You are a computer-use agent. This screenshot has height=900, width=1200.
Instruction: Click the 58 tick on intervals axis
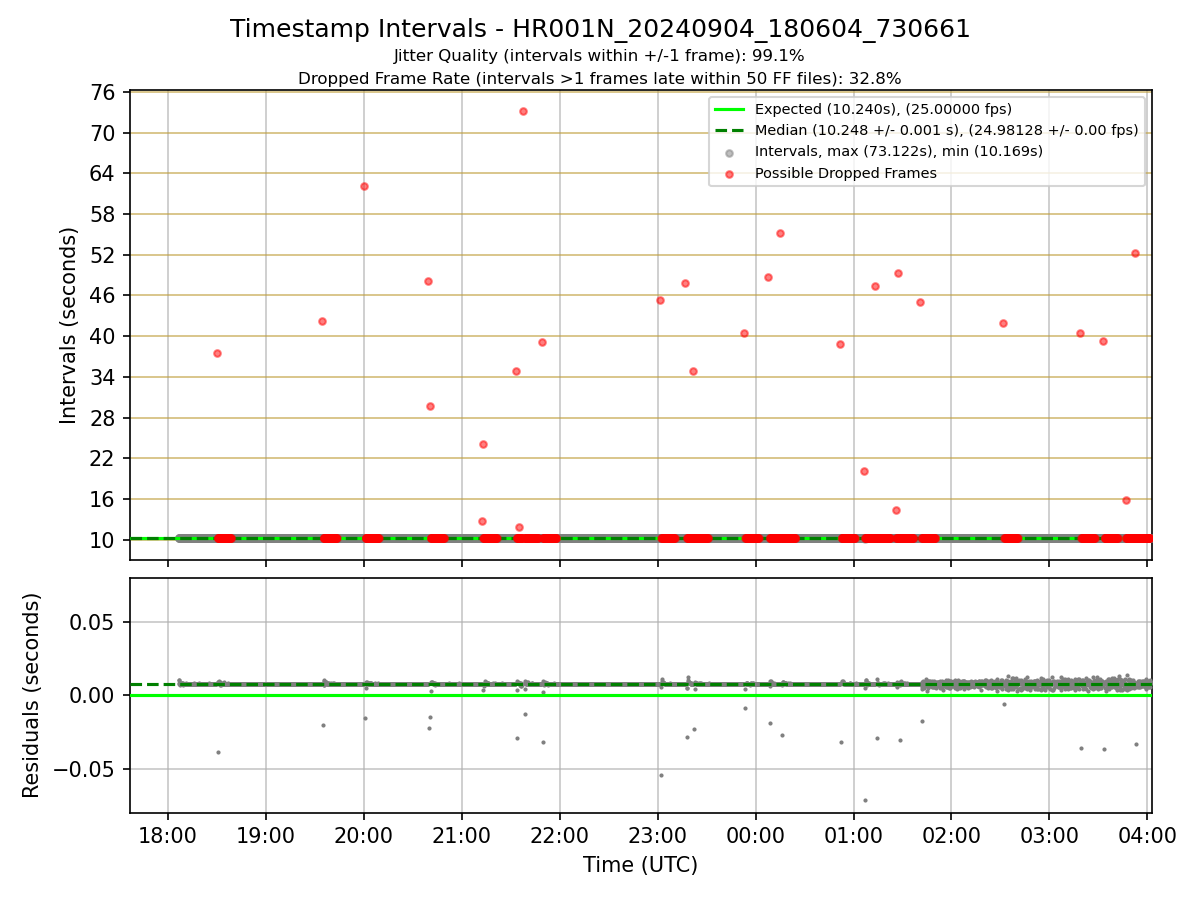click(105, 214)
